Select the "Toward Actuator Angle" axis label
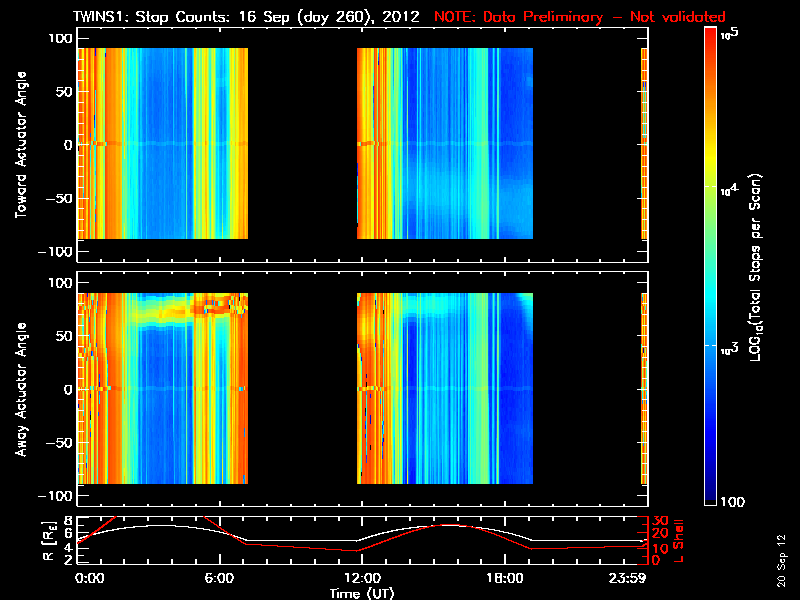This screenshot has height=600, width=800. tap(20, 144)
